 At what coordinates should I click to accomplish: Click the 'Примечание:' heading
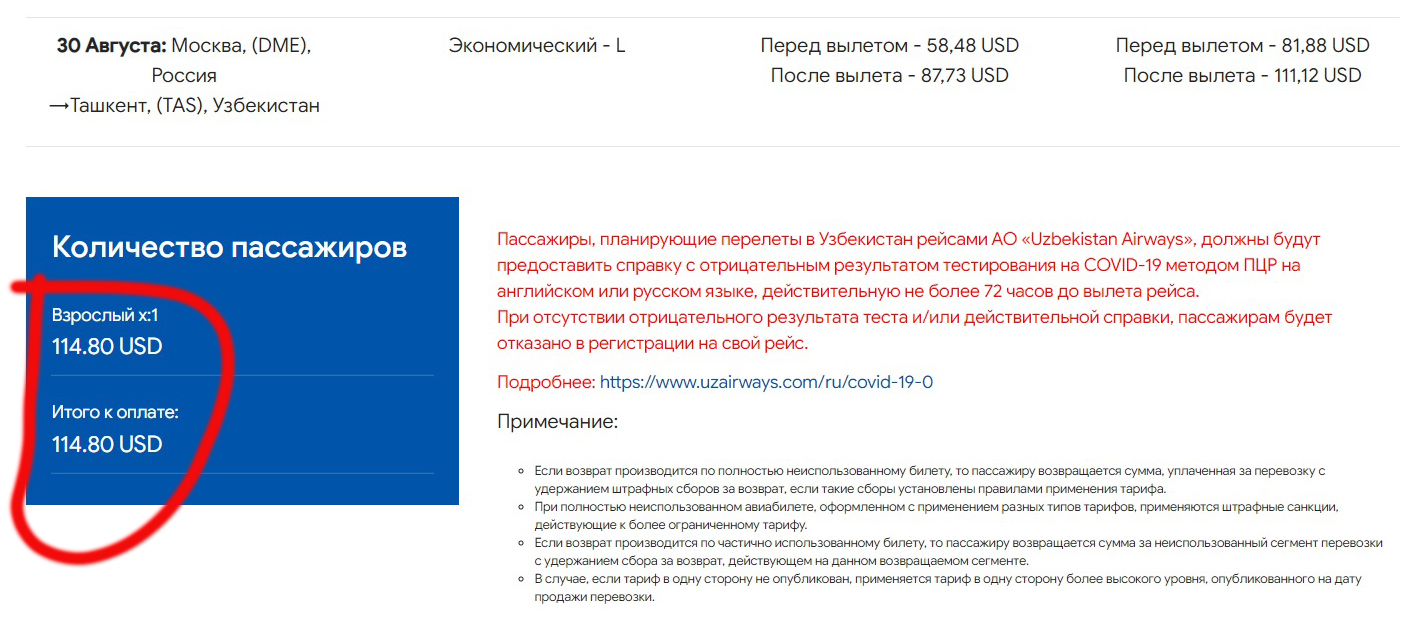click(557, 422)
